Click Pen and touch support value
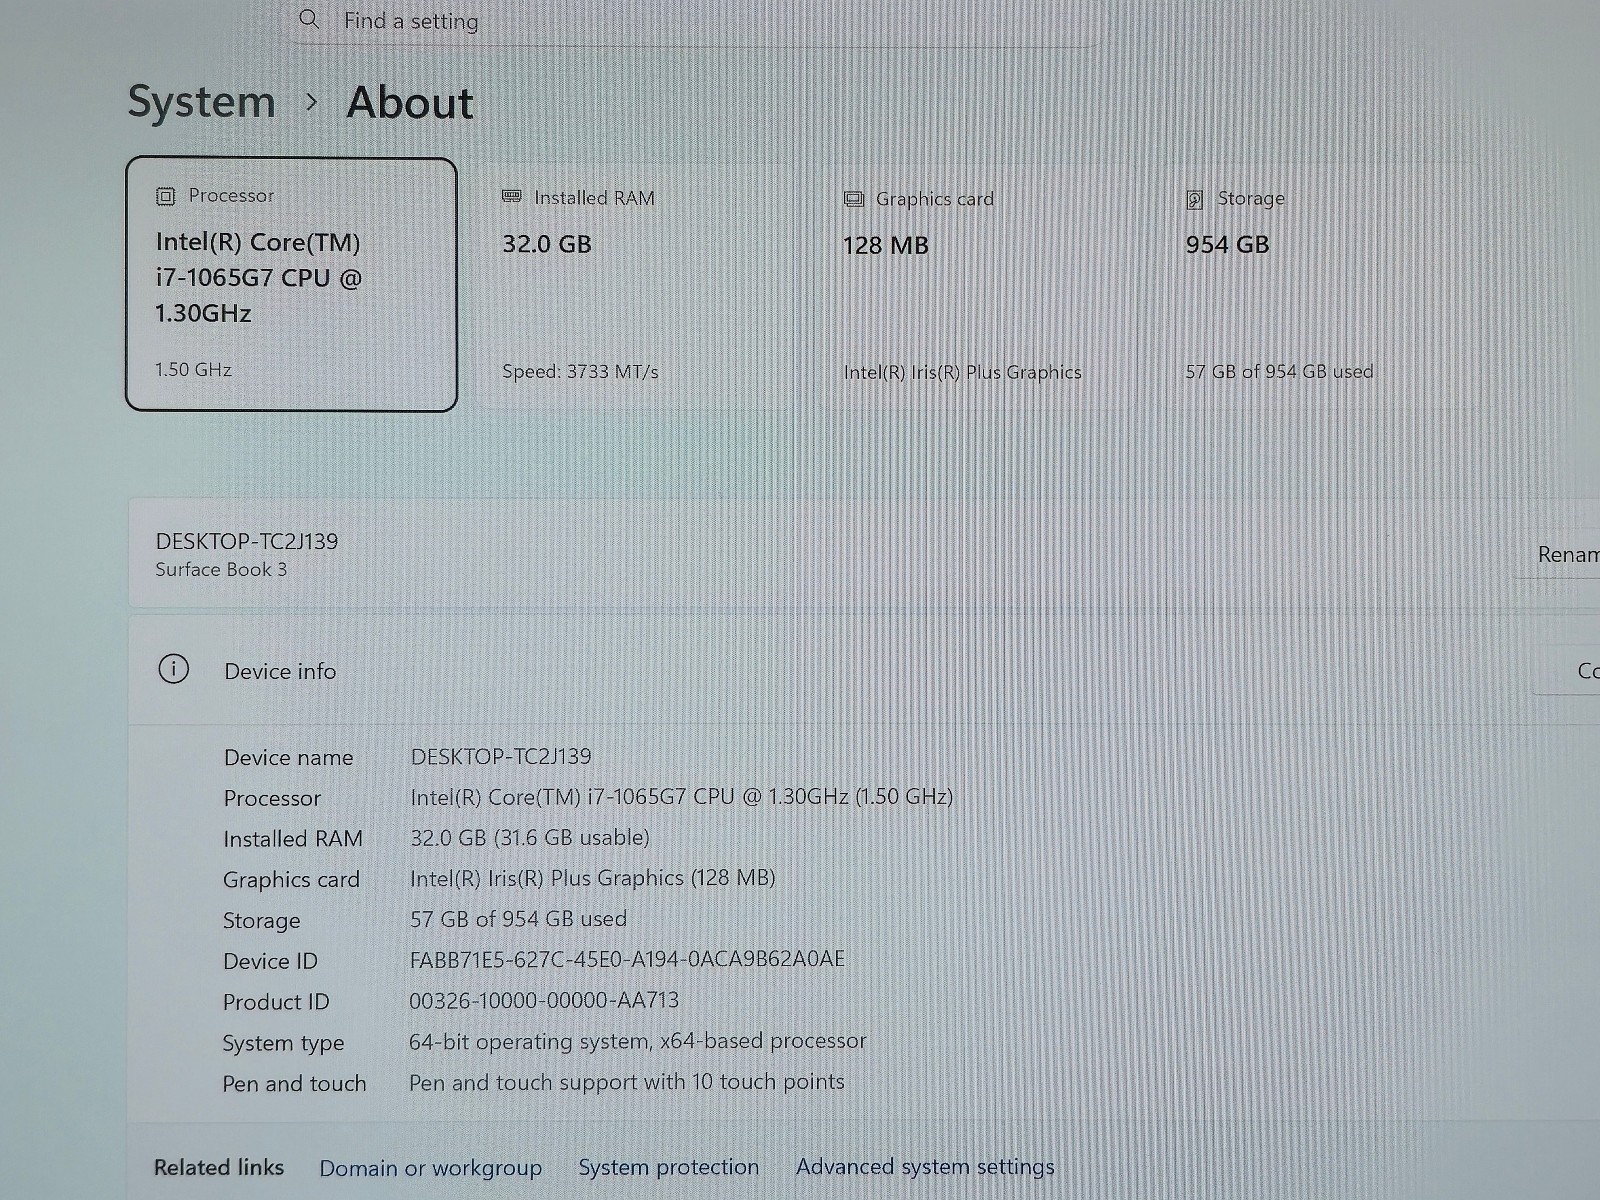 626,1082
